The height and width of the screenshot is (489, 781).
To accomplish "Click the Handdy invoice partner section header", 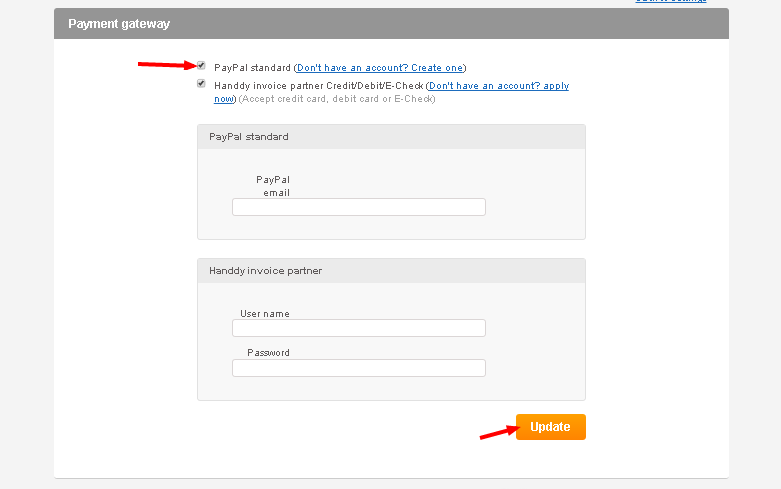I will pos(391,271).
